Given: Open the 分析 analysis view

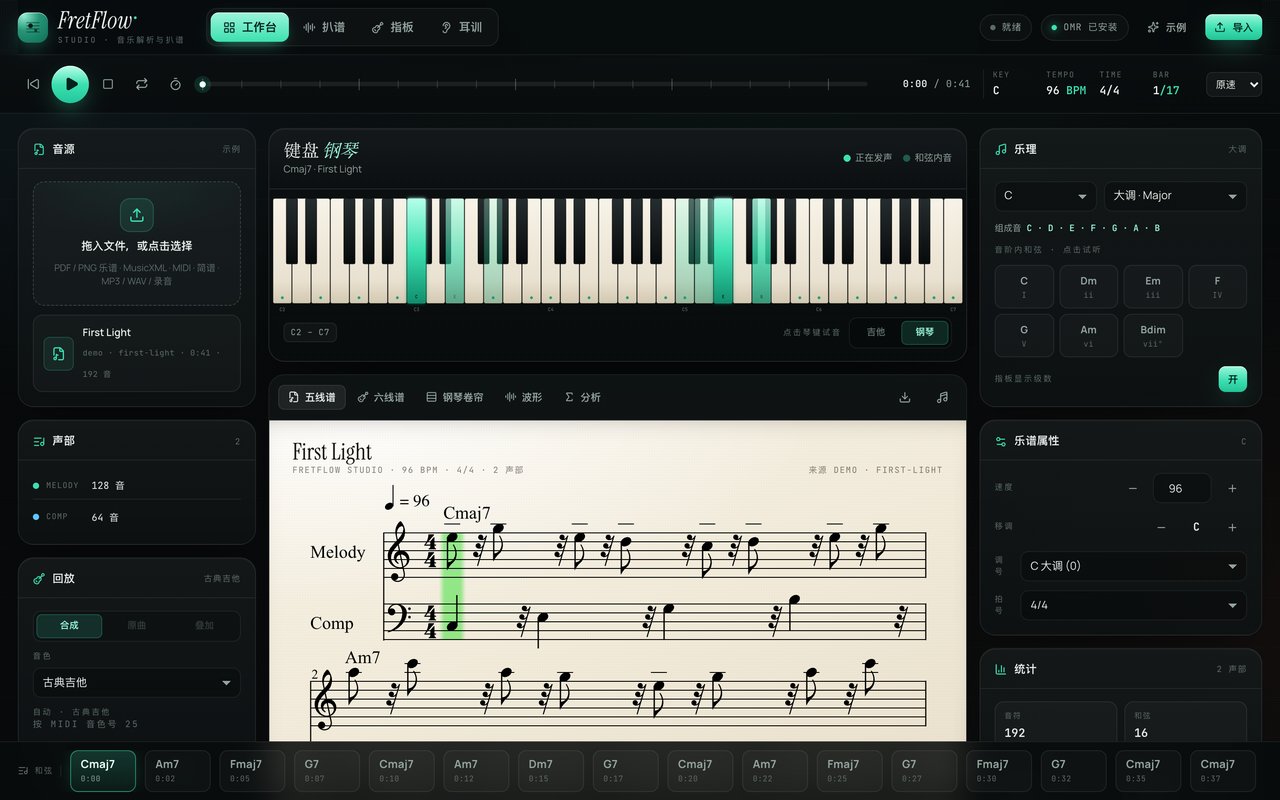Looking at the screenshot, I should pos(583,397).
